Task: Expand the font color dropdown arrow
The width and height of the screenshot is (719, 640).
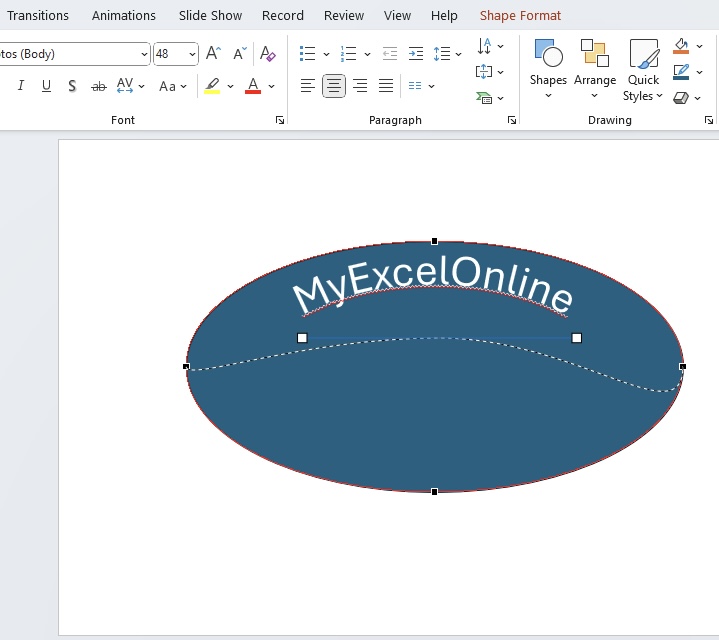Action: click(x=271, y=86)
